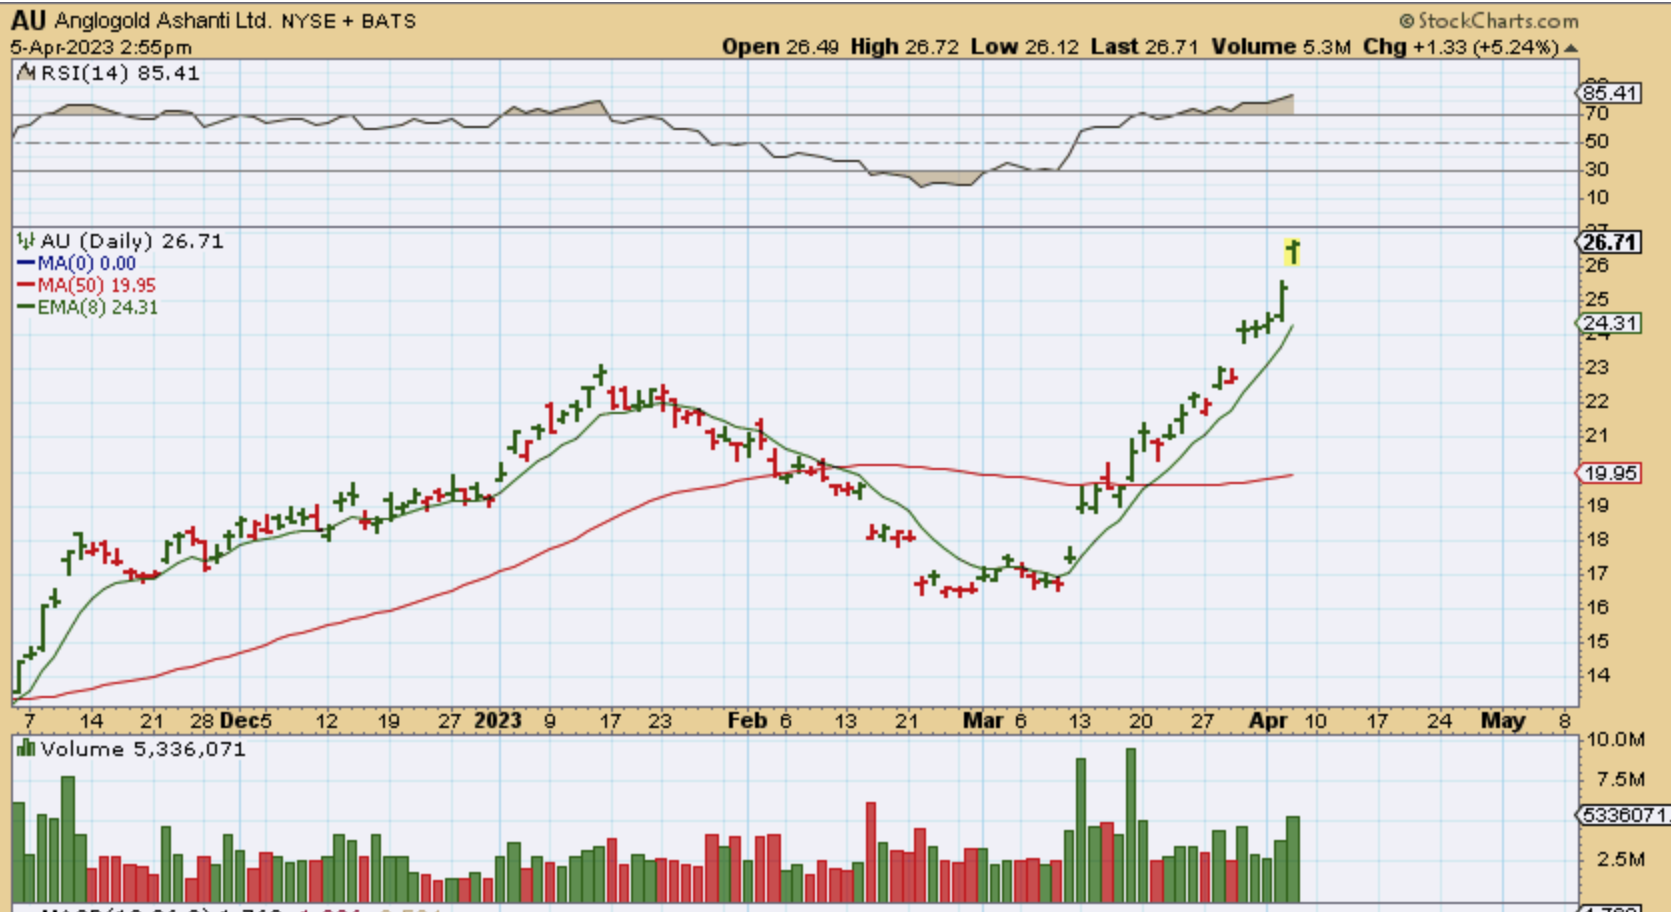The width and height of the screenshot is (1671, 912).
Task: Select the 28 date label before Dec
Action: click(203, 720)
